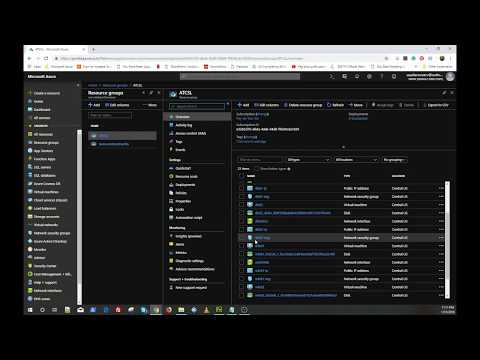Click the Refresh toolbar button
The width and height of the screenshot is (480, 360).
click(335, 105)
